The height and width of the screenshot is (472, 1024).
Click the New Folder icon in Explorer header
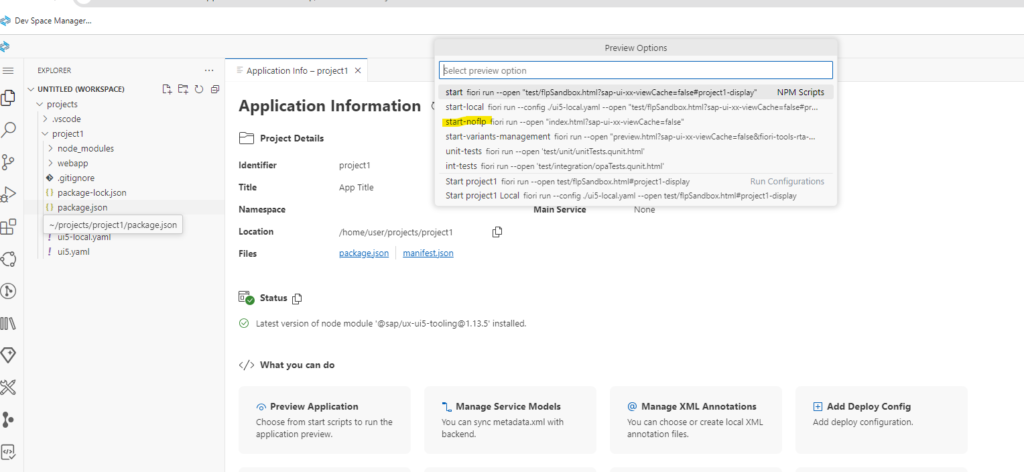point(183,89)
